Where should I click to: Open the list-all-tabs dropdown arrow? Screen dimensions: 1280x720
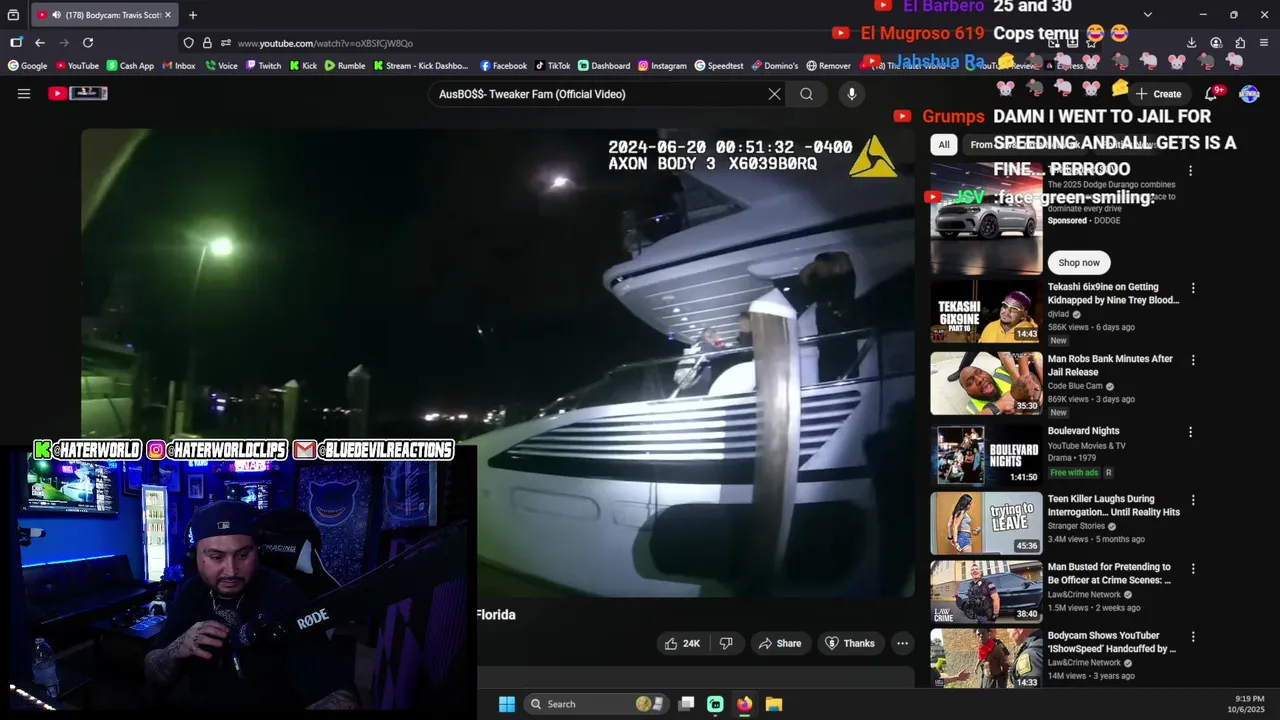(x=1147, y=15)
